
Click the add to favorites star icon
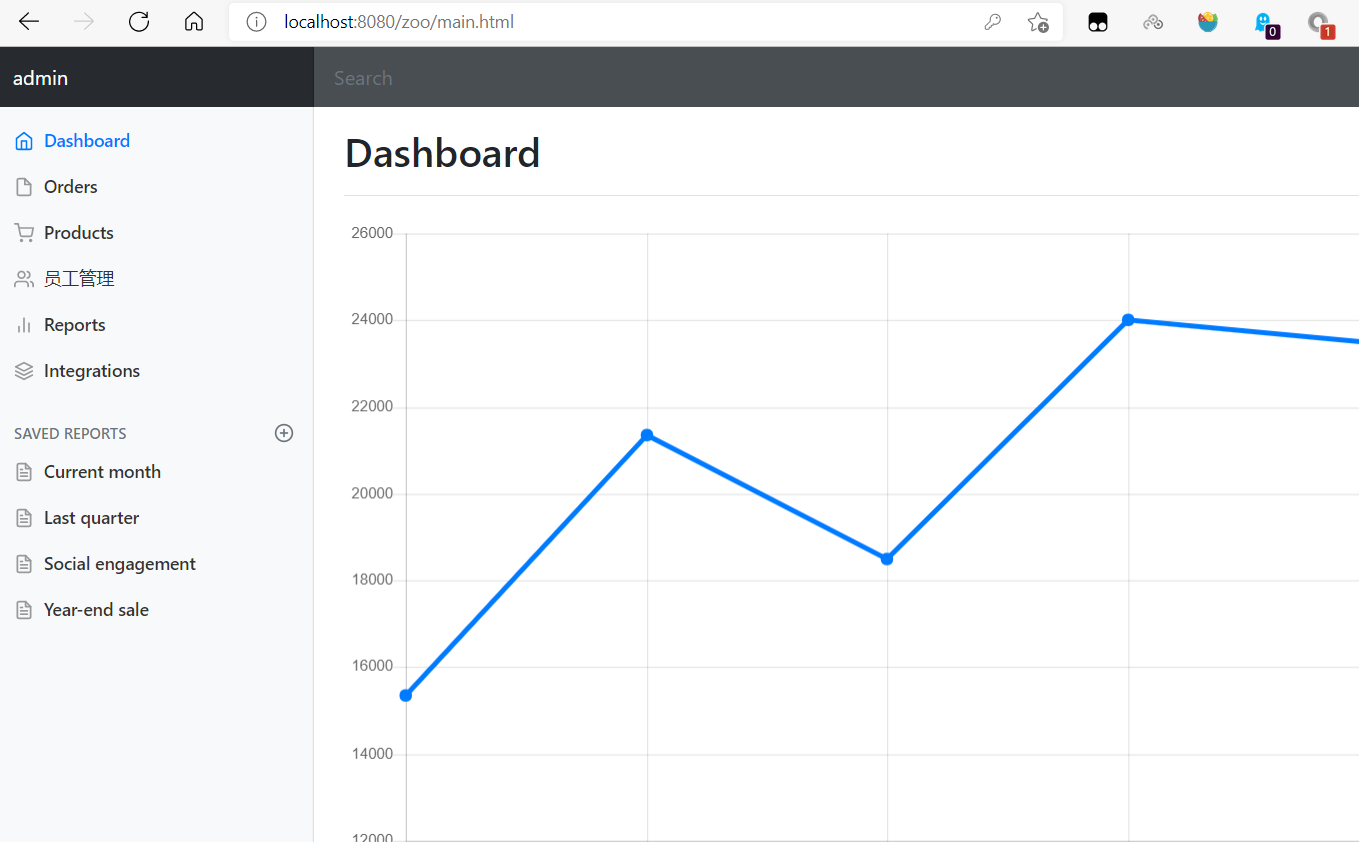[x=1038, y=22]
